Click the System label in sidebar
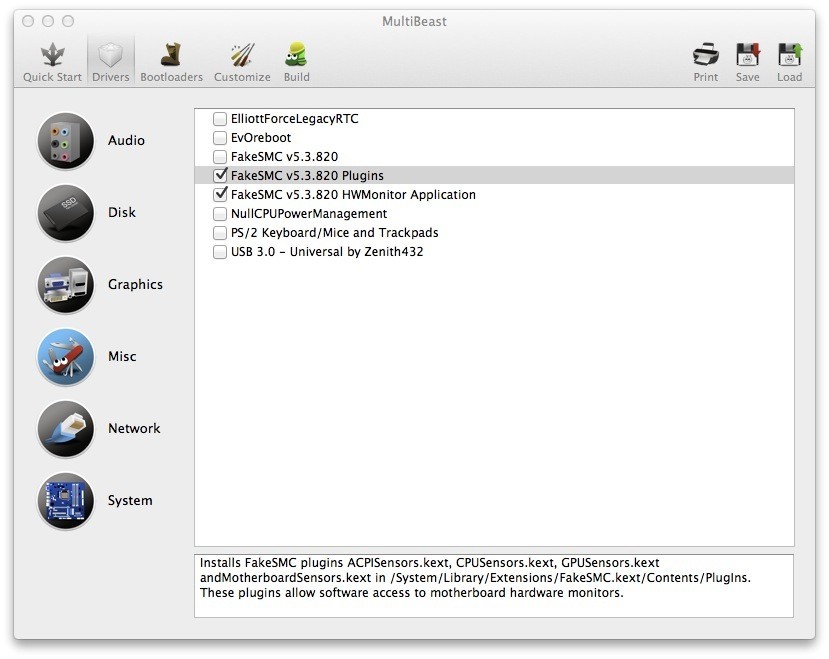 pyautogui.click(x=130, y=500)
